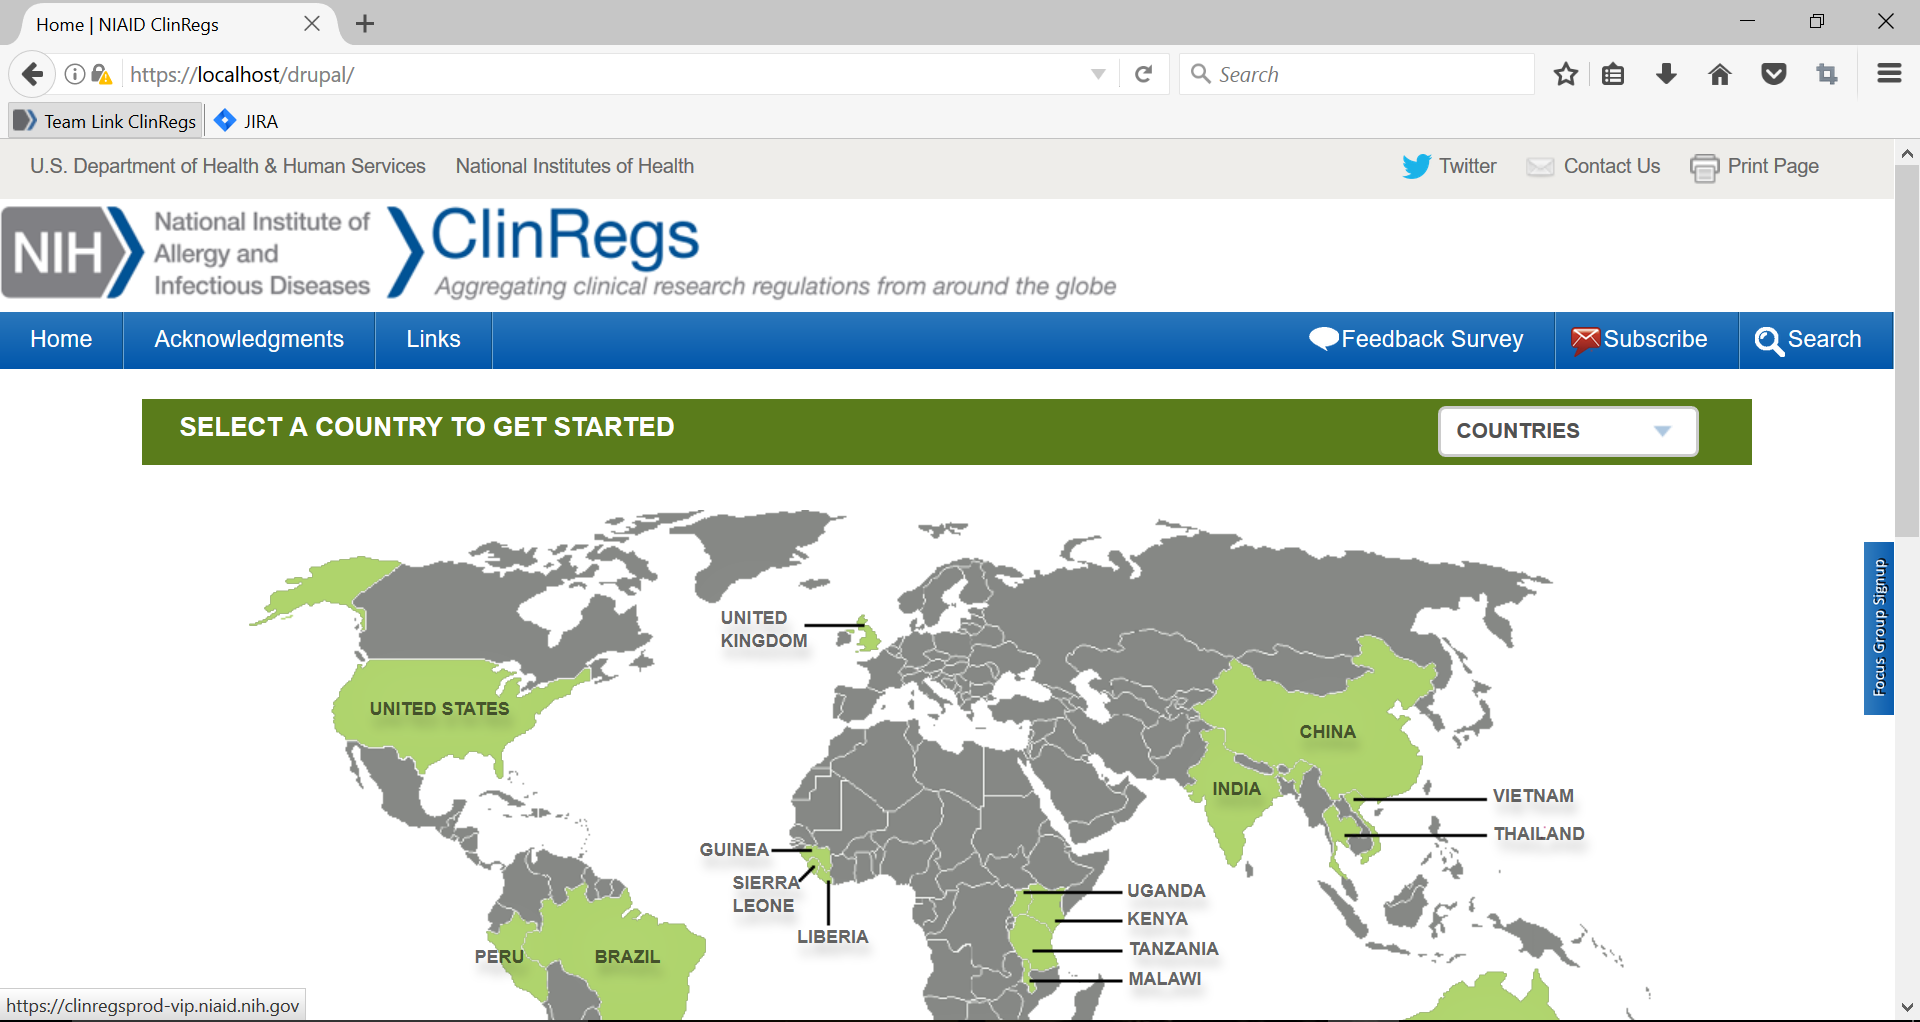Click the UGANDA map label

[x=1166, y=891]
